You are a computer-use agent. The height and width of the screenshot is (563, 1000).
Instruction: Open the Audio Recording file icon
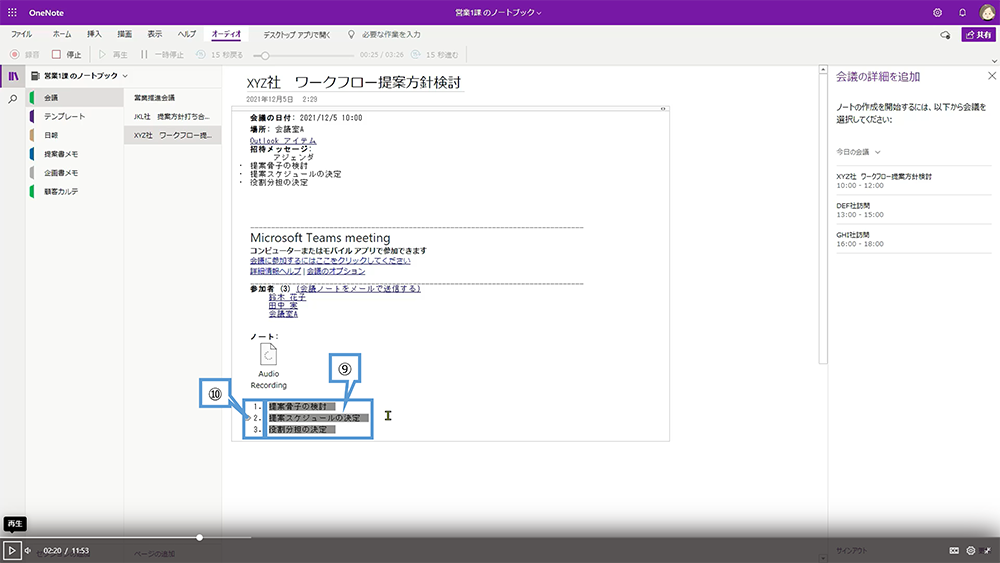[268, 355]
